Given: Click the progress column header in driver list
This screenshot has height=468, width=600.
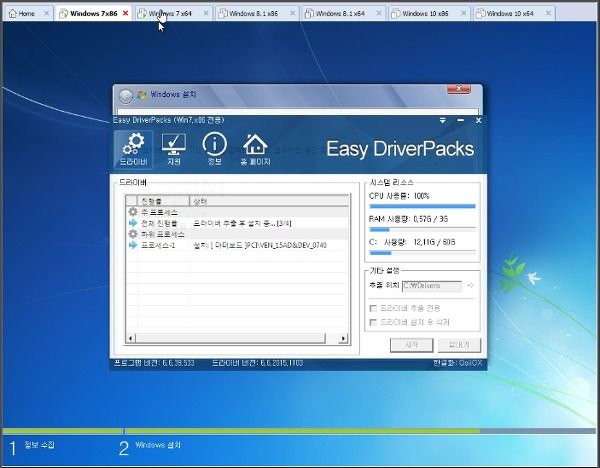Looking at the screenshot, I should tap(163, 201).
